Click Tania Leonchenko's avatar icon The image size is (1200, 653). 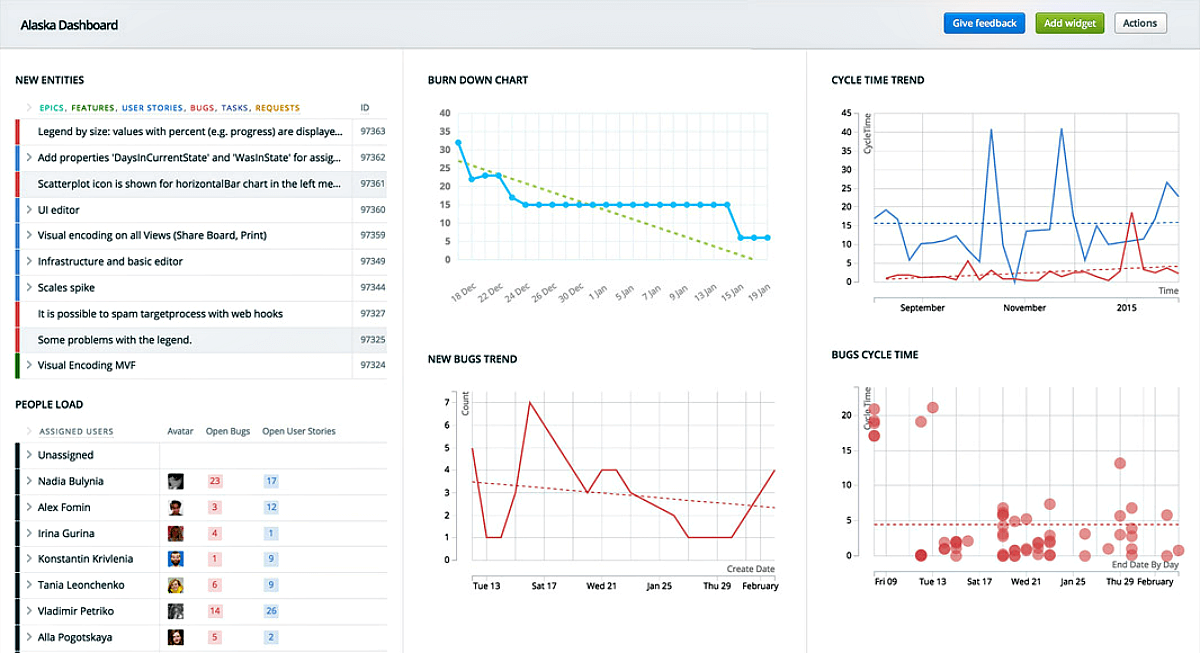pos(175,585)
